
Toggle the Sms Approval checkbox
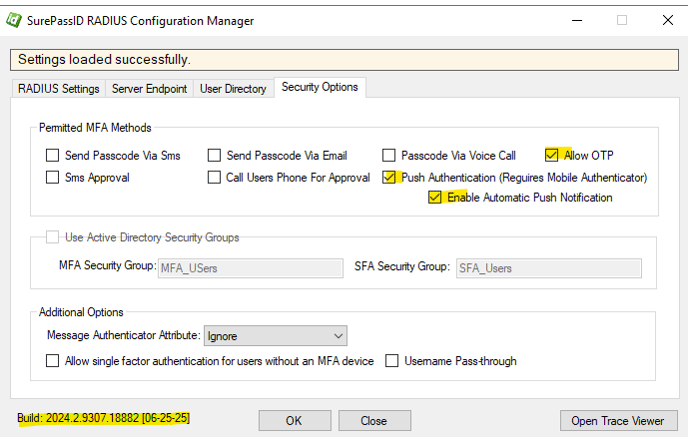[52, 177]
